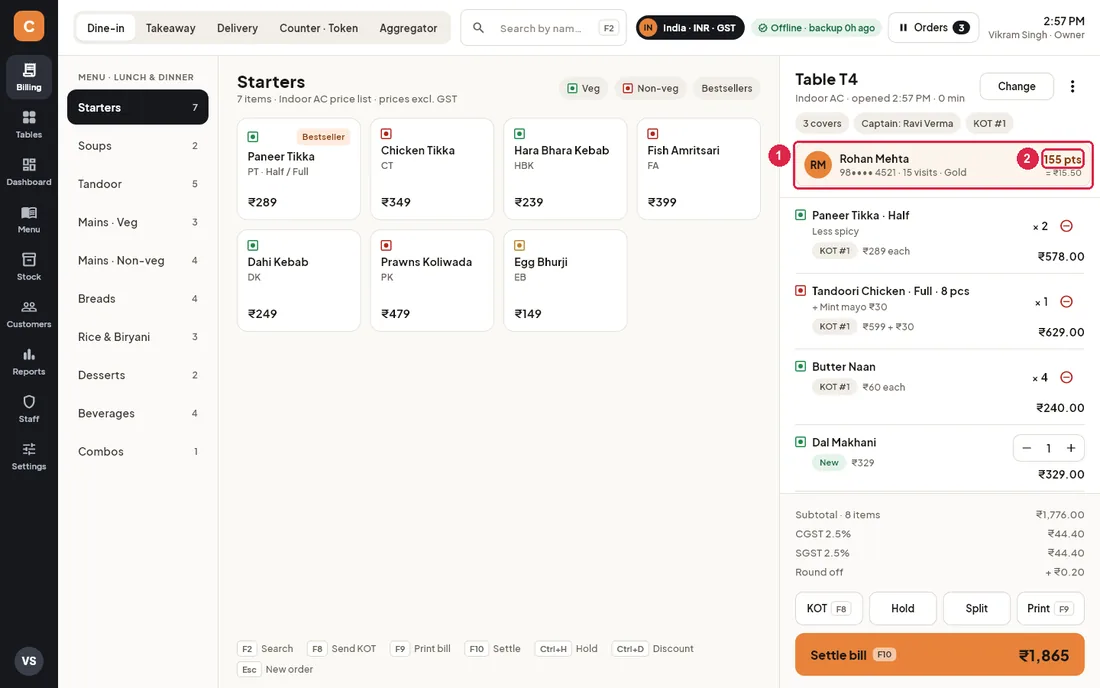Switch to the Aggregator tab

coord(408,28)
